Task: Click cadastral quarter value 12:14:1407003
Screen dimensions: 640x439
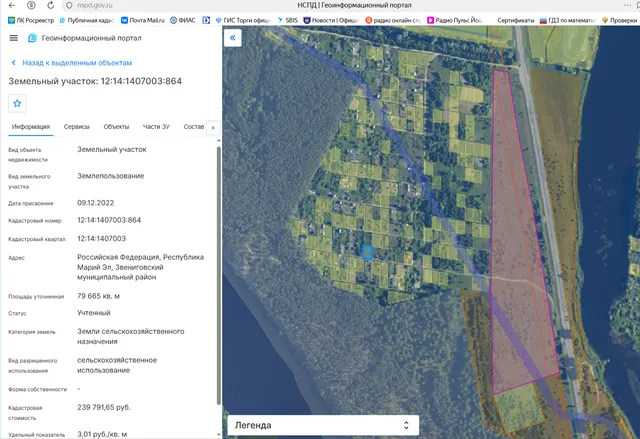Action: [102, 239]
